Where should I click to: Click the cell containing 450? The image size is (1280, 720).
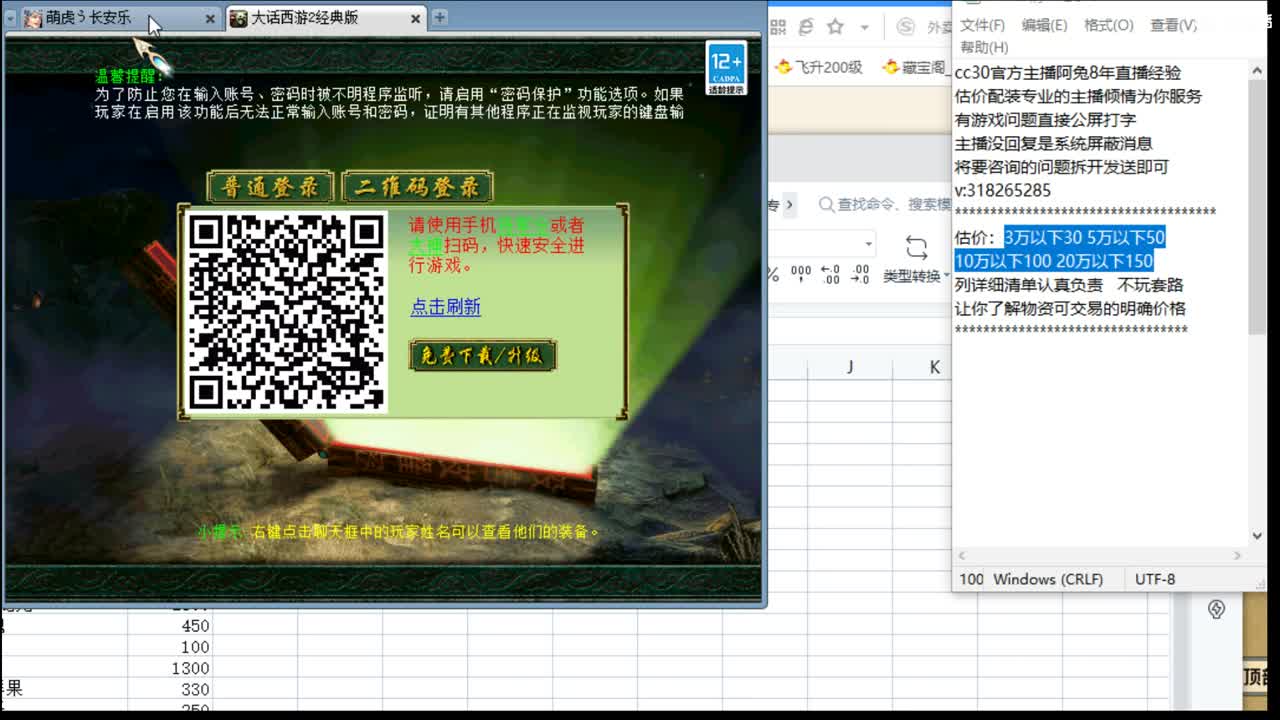170,626
